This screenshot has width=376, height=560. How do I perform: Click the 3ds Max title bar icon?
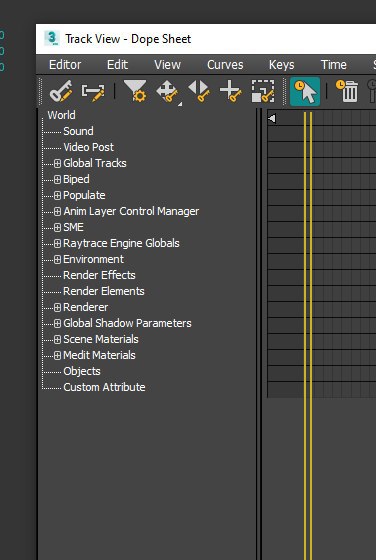52,38
